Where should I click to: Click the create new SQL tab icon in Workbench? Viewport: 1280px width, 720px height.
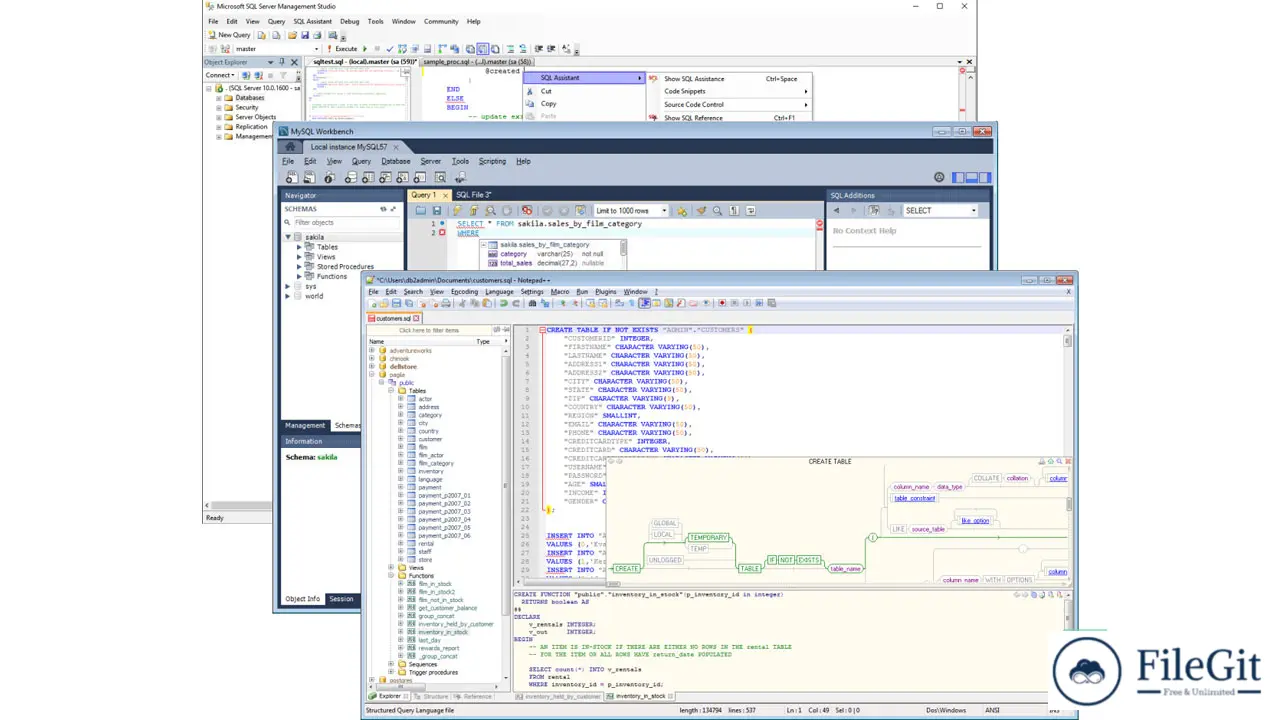click(x=291, y=178)
